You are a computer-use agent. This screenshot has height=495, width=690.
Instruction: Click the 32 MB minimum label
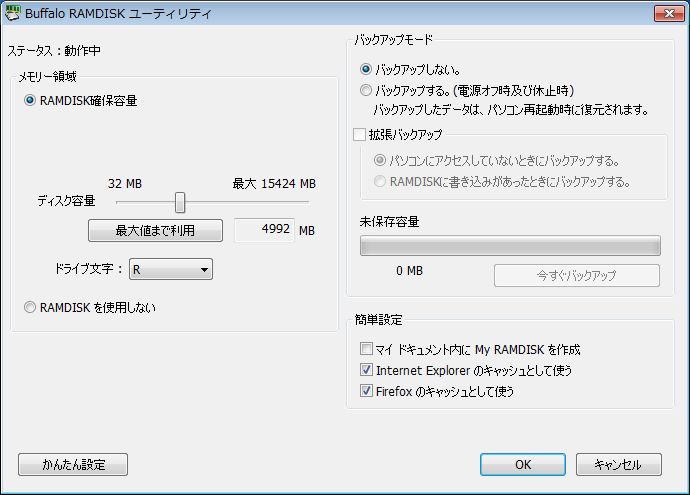coord(125,183)
